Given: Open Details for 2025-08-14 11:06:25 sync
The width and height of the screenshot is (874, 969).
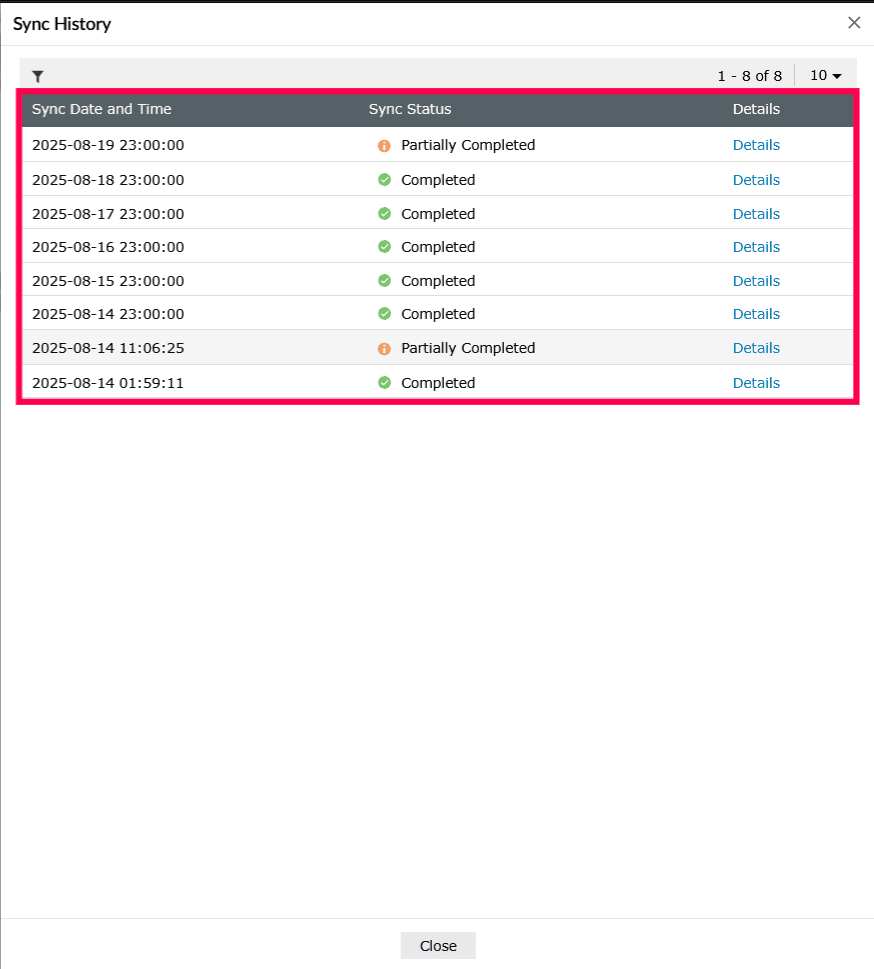Looking at the screenshot, I should coord(756,348).
